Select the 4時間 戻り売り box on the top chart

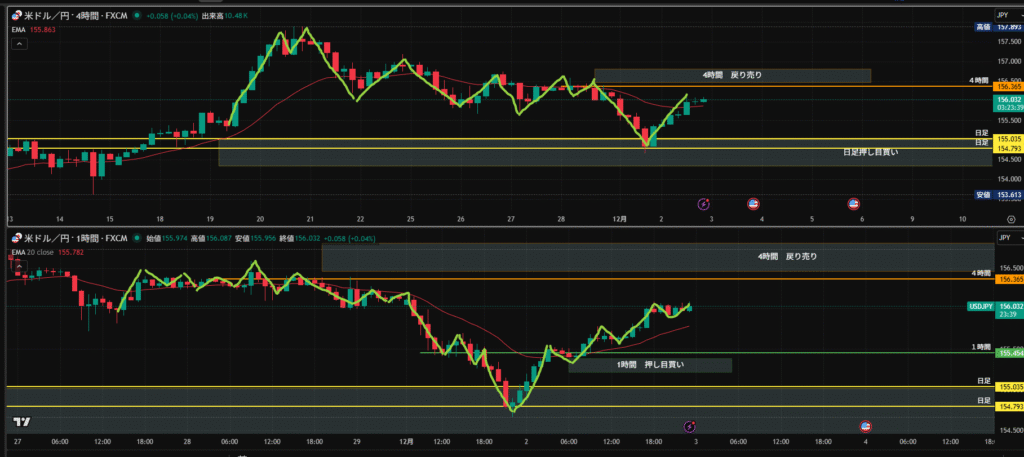click(x=732, y=75)
